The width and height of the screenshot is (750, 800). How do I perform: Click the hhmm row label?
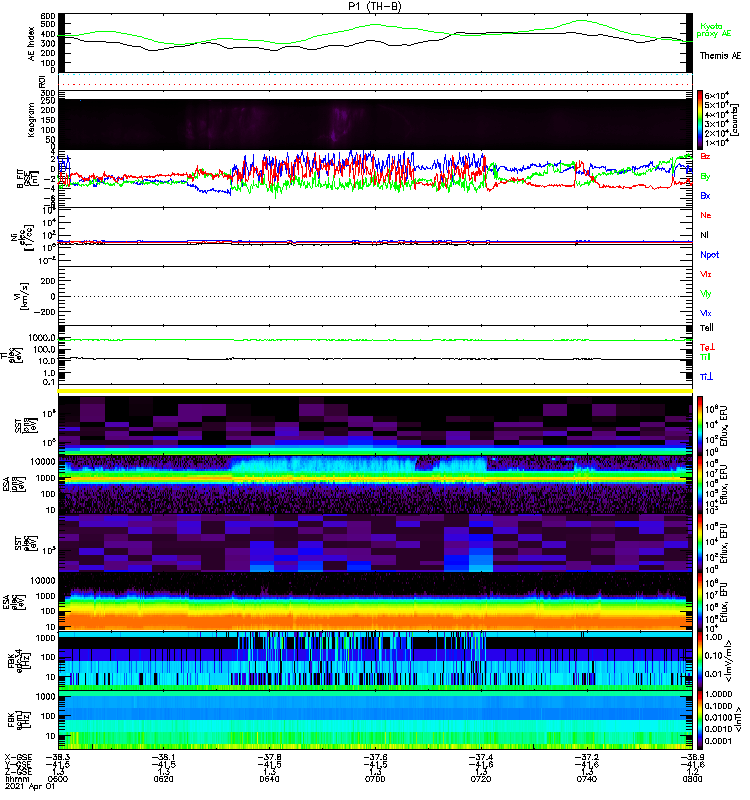click(17, 779)
